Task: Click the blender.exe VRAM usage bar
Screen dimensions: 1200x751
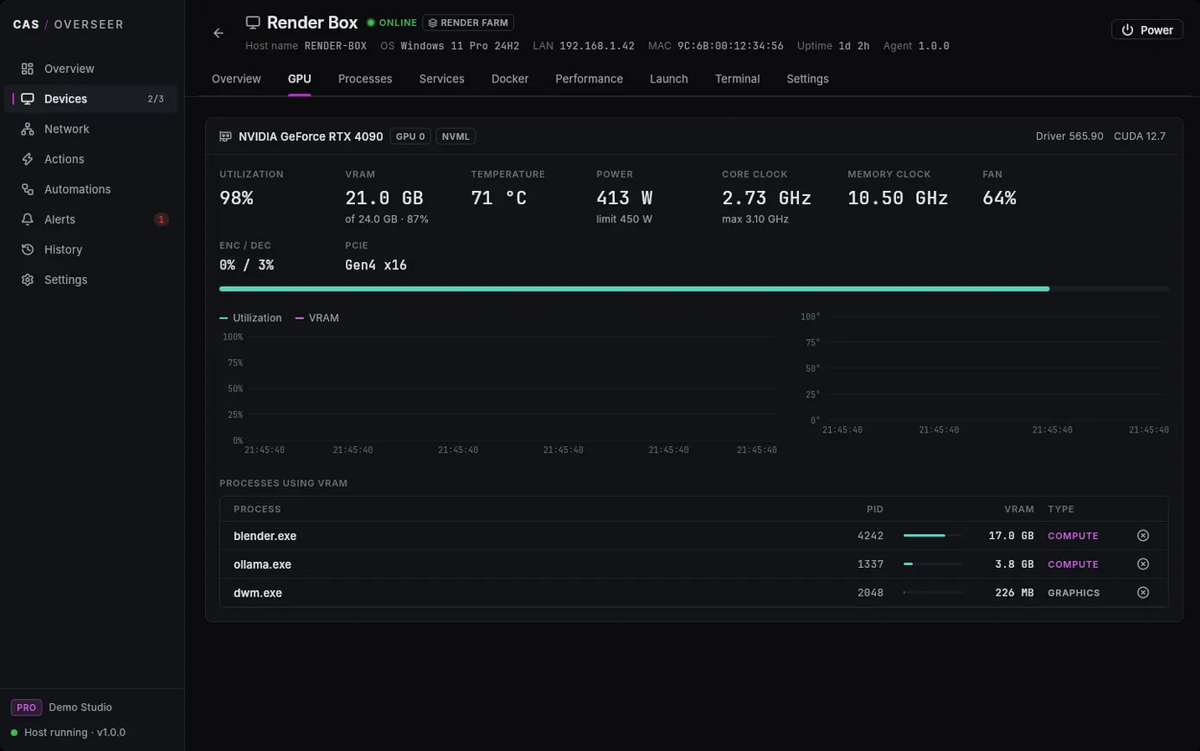Action: (933, 536)
